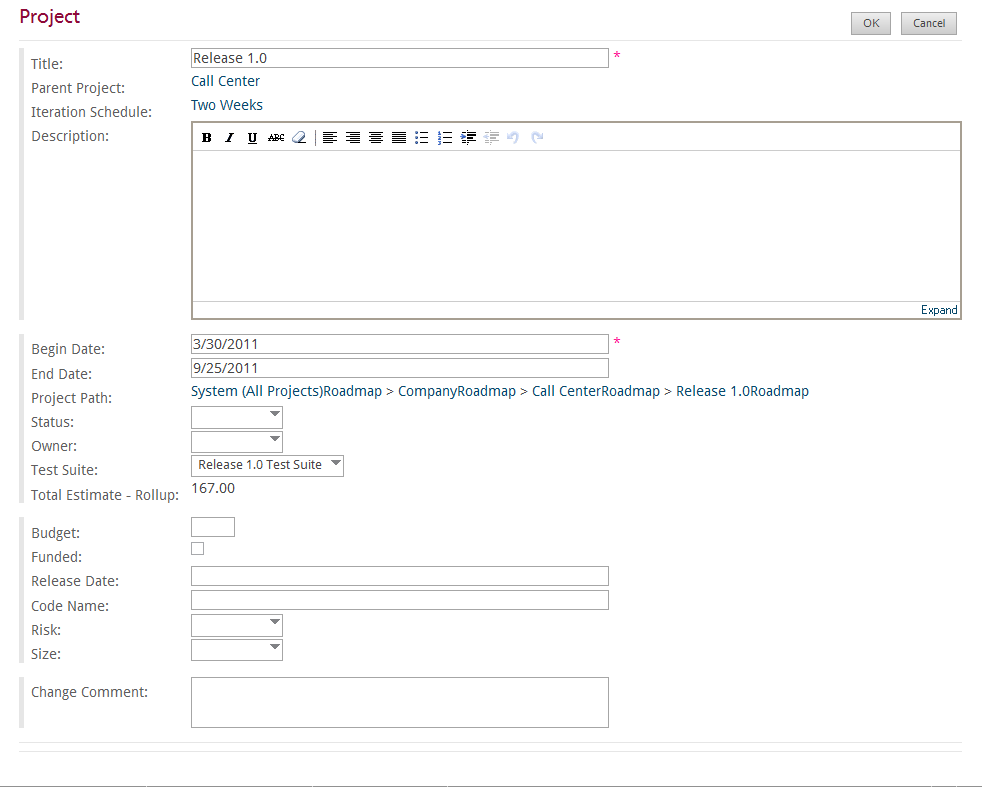Apply strikethrough formatting in the description editor
This screenshot has height=787, width=982.
tap(276, 138)
